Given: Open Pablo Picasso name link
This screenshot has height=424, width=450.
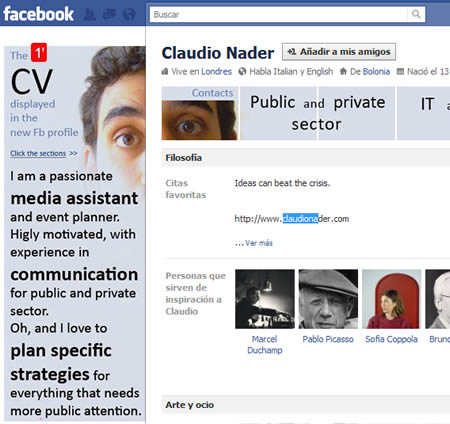Looking at the screenshot, I should click(328, 339).
